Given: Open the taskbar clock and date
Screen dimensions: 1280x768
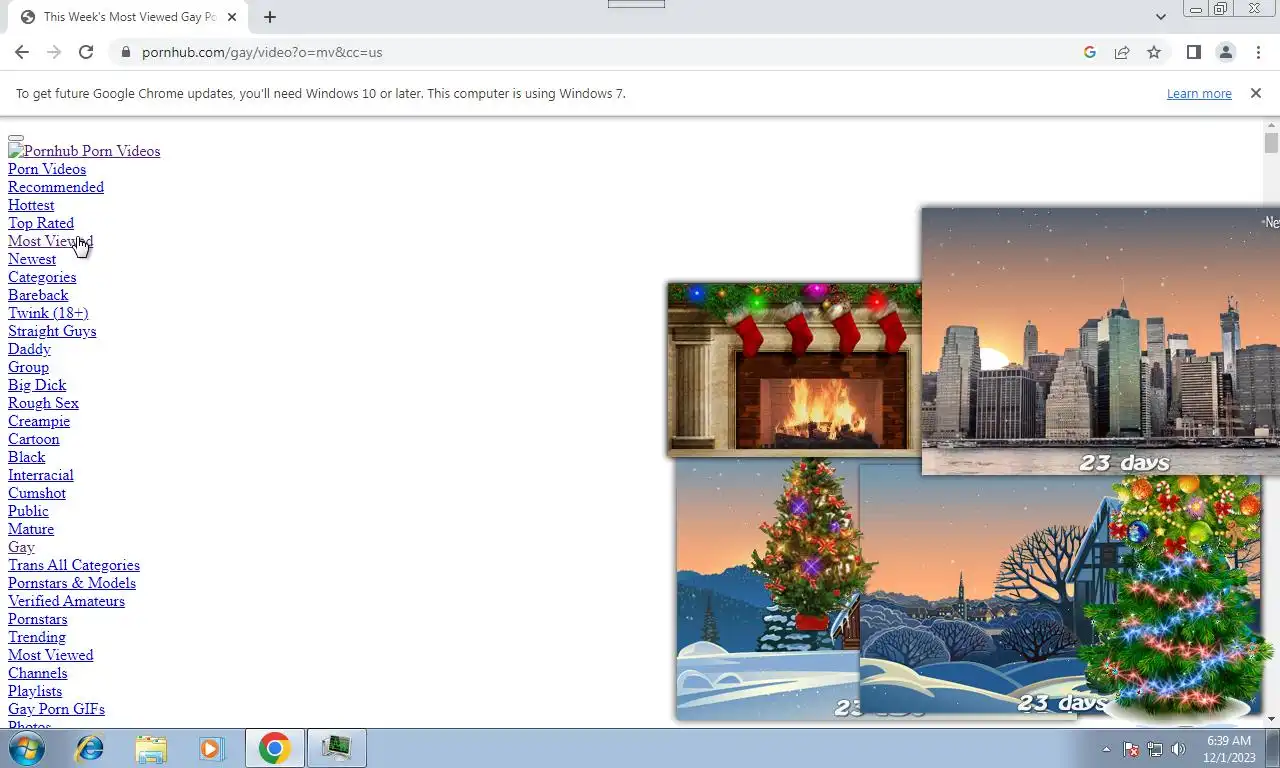Looking at the screenshot, I should coord(1229,749).
